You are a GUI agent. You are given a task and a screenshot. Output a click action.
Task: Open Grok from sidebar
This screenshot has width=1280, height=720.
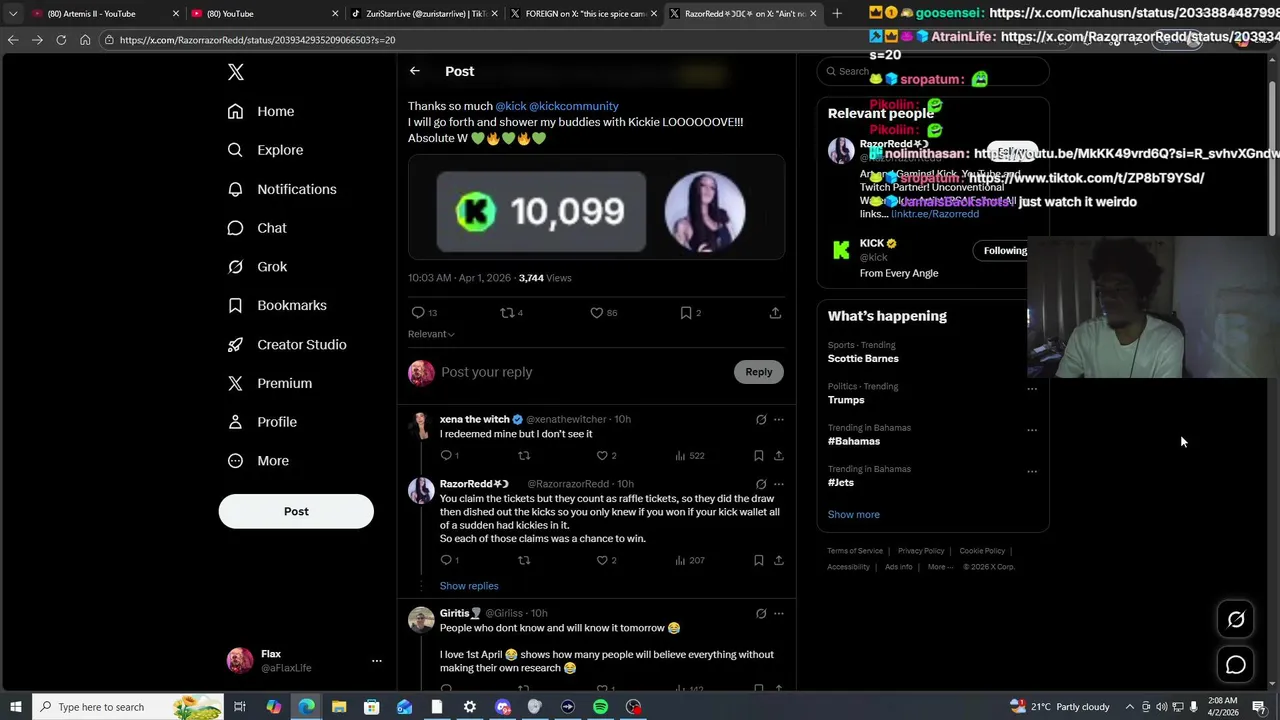257,267
